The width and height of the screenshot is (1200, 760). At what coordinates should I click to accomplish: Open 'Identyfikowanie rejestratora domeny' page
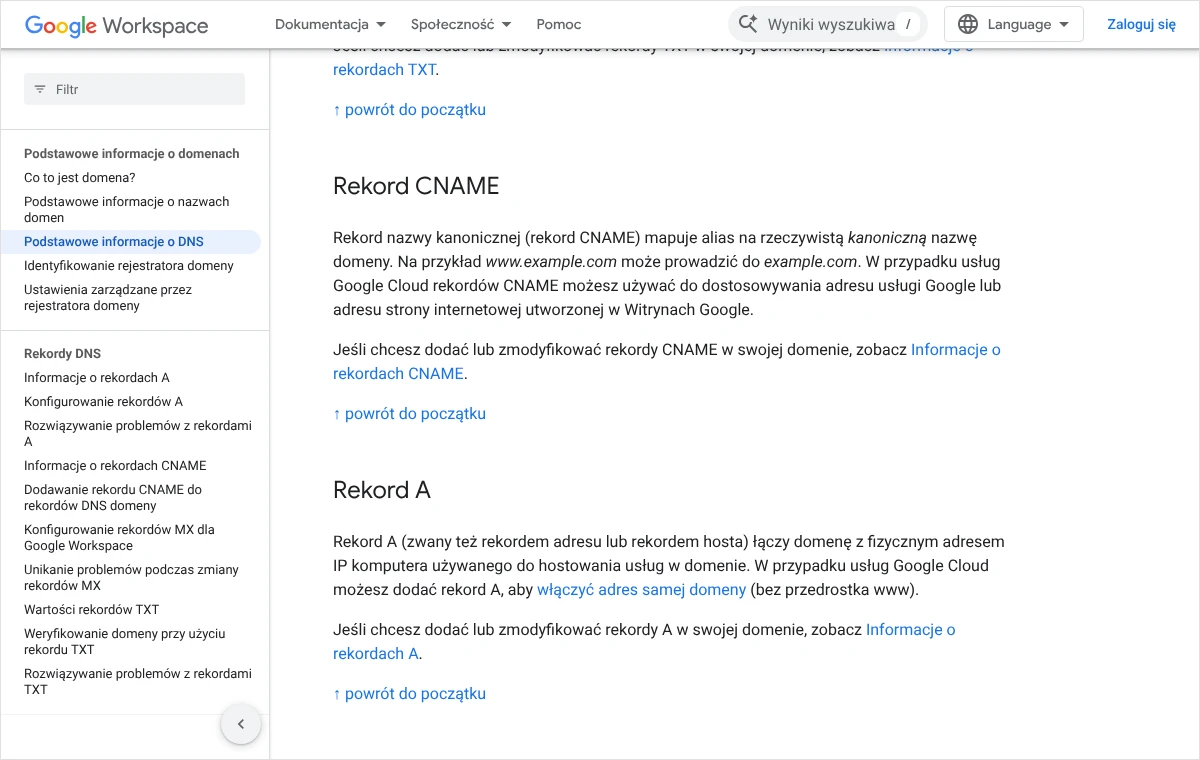(x=129, y=265)
